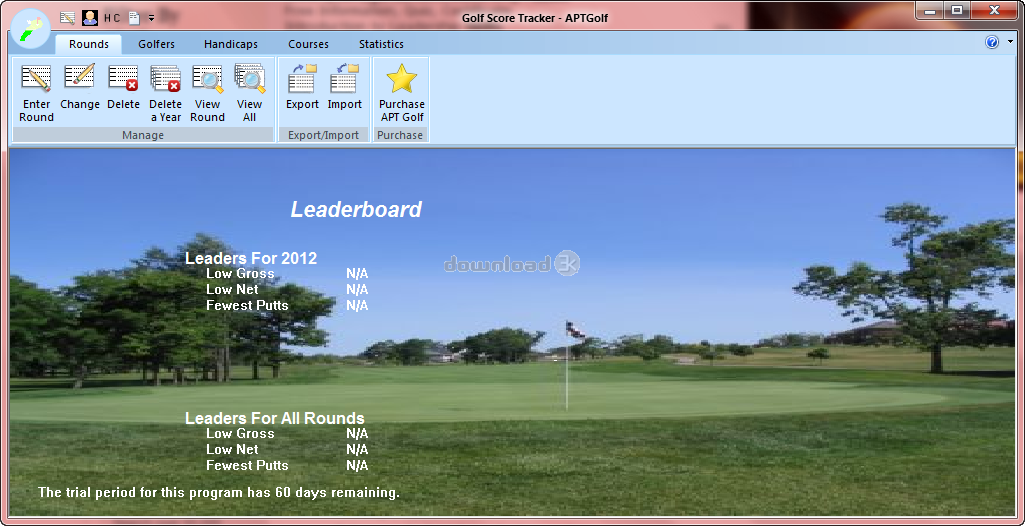Click the Export icon

[x=302, y=80]
